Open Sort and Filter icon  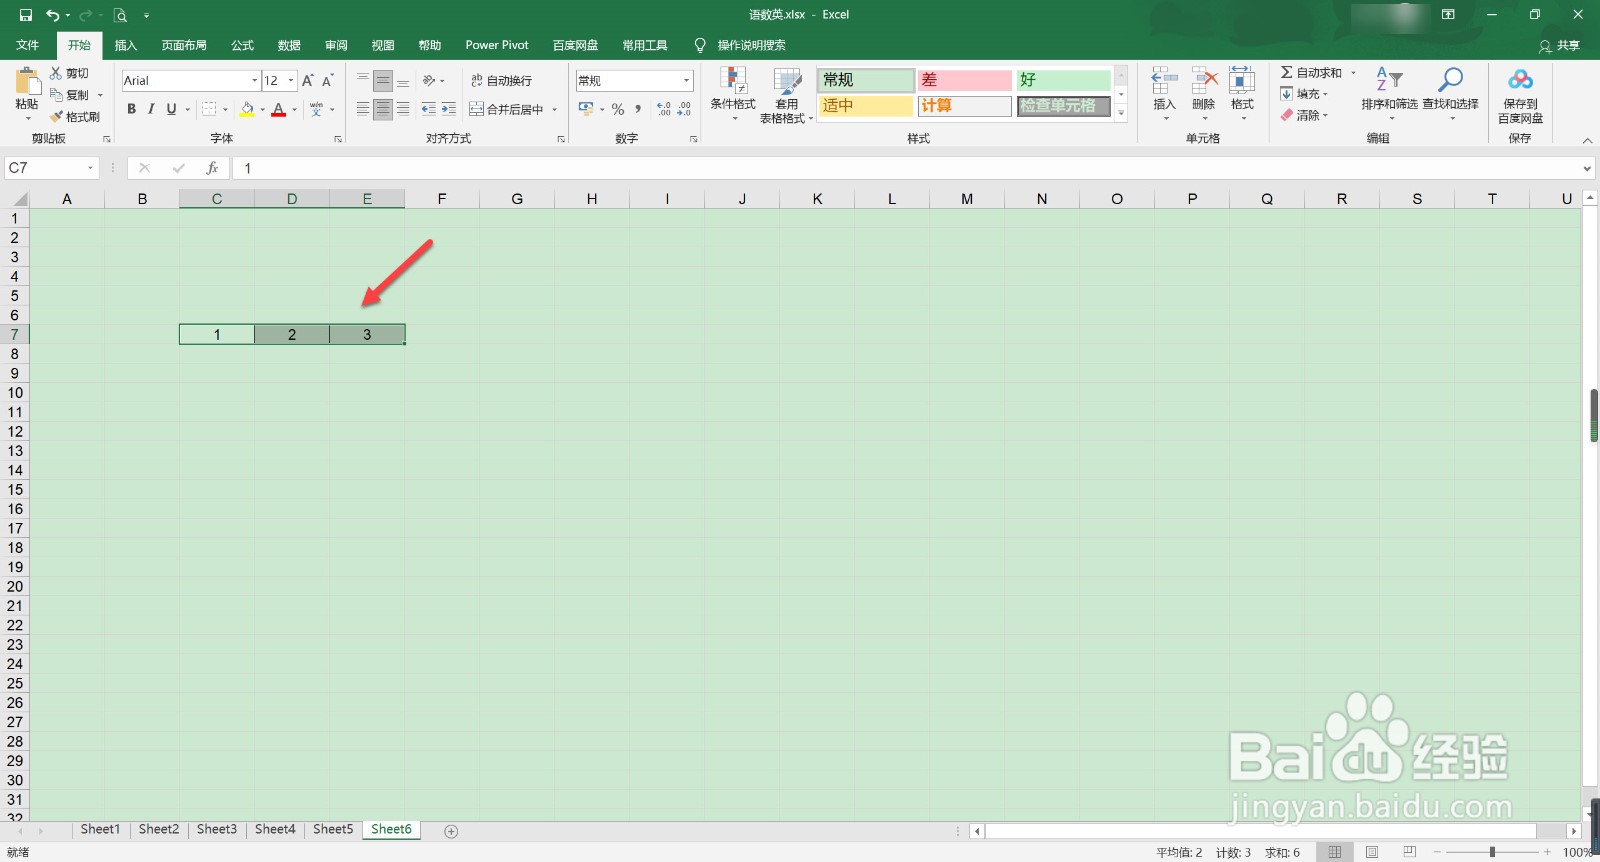click(1389, 80)
